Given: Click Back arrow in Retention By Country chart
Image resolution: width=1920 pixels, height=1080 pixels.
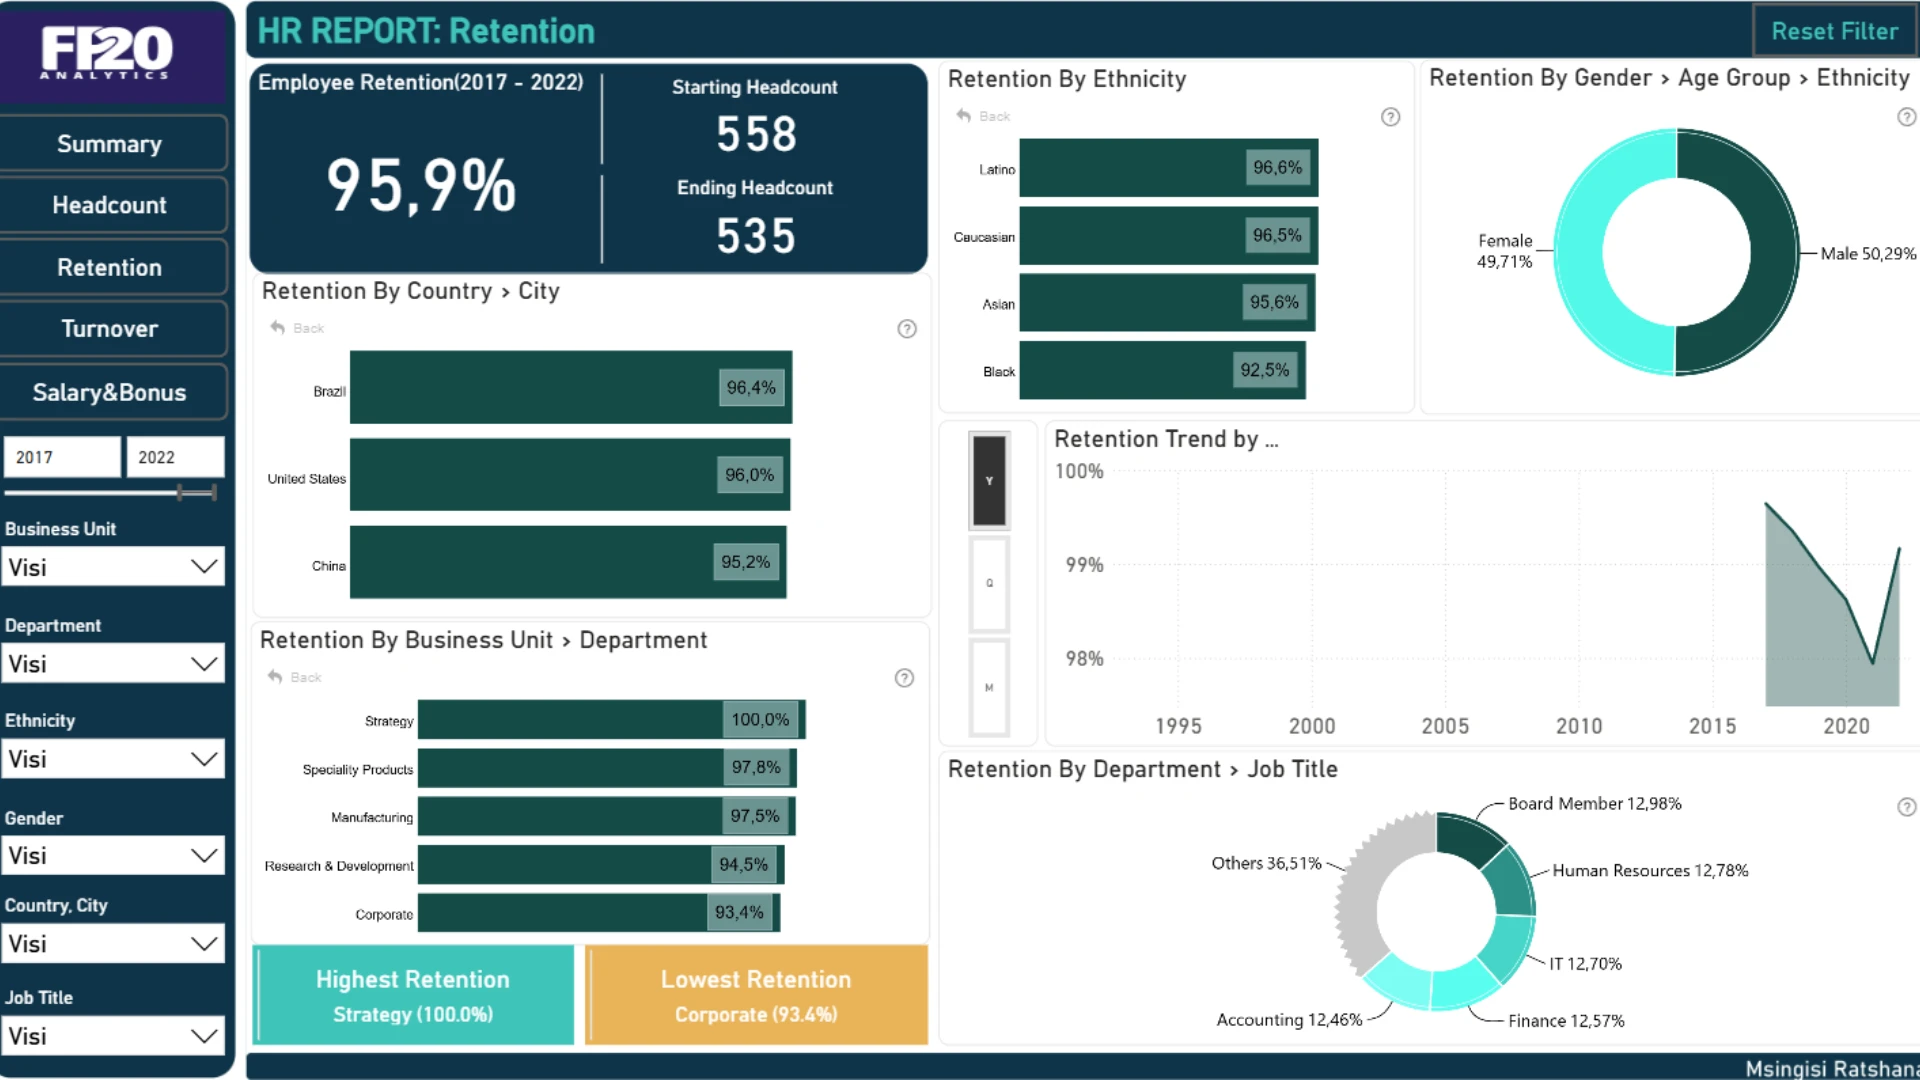Looking at the screenshot, I should (x=278, y=328).
